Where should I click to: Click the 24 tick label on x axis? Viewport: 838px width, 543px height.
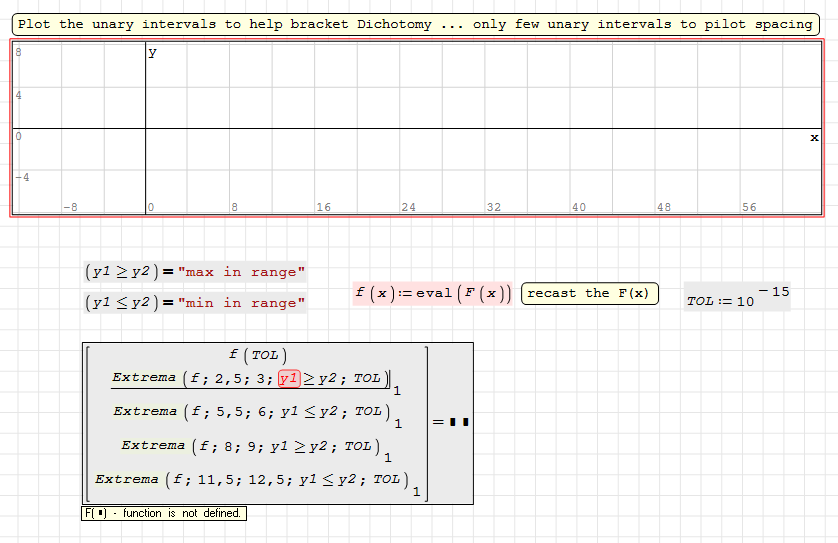[408, 207]
